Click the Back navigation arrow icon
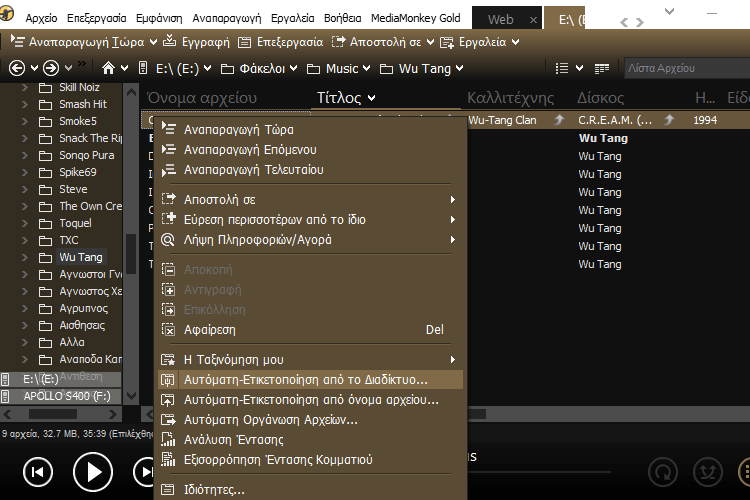This screenshot has width=750, height=500. point(17,68)
